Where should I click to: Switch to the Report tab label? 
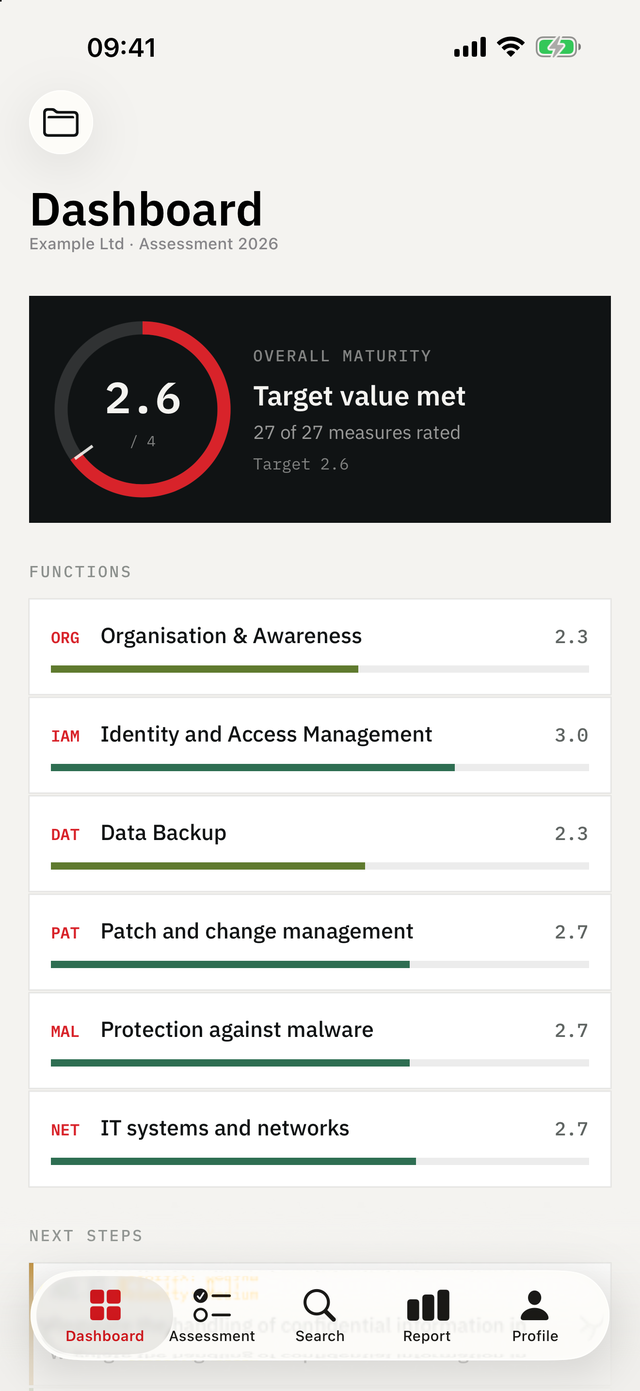[x=427, y=1336]
